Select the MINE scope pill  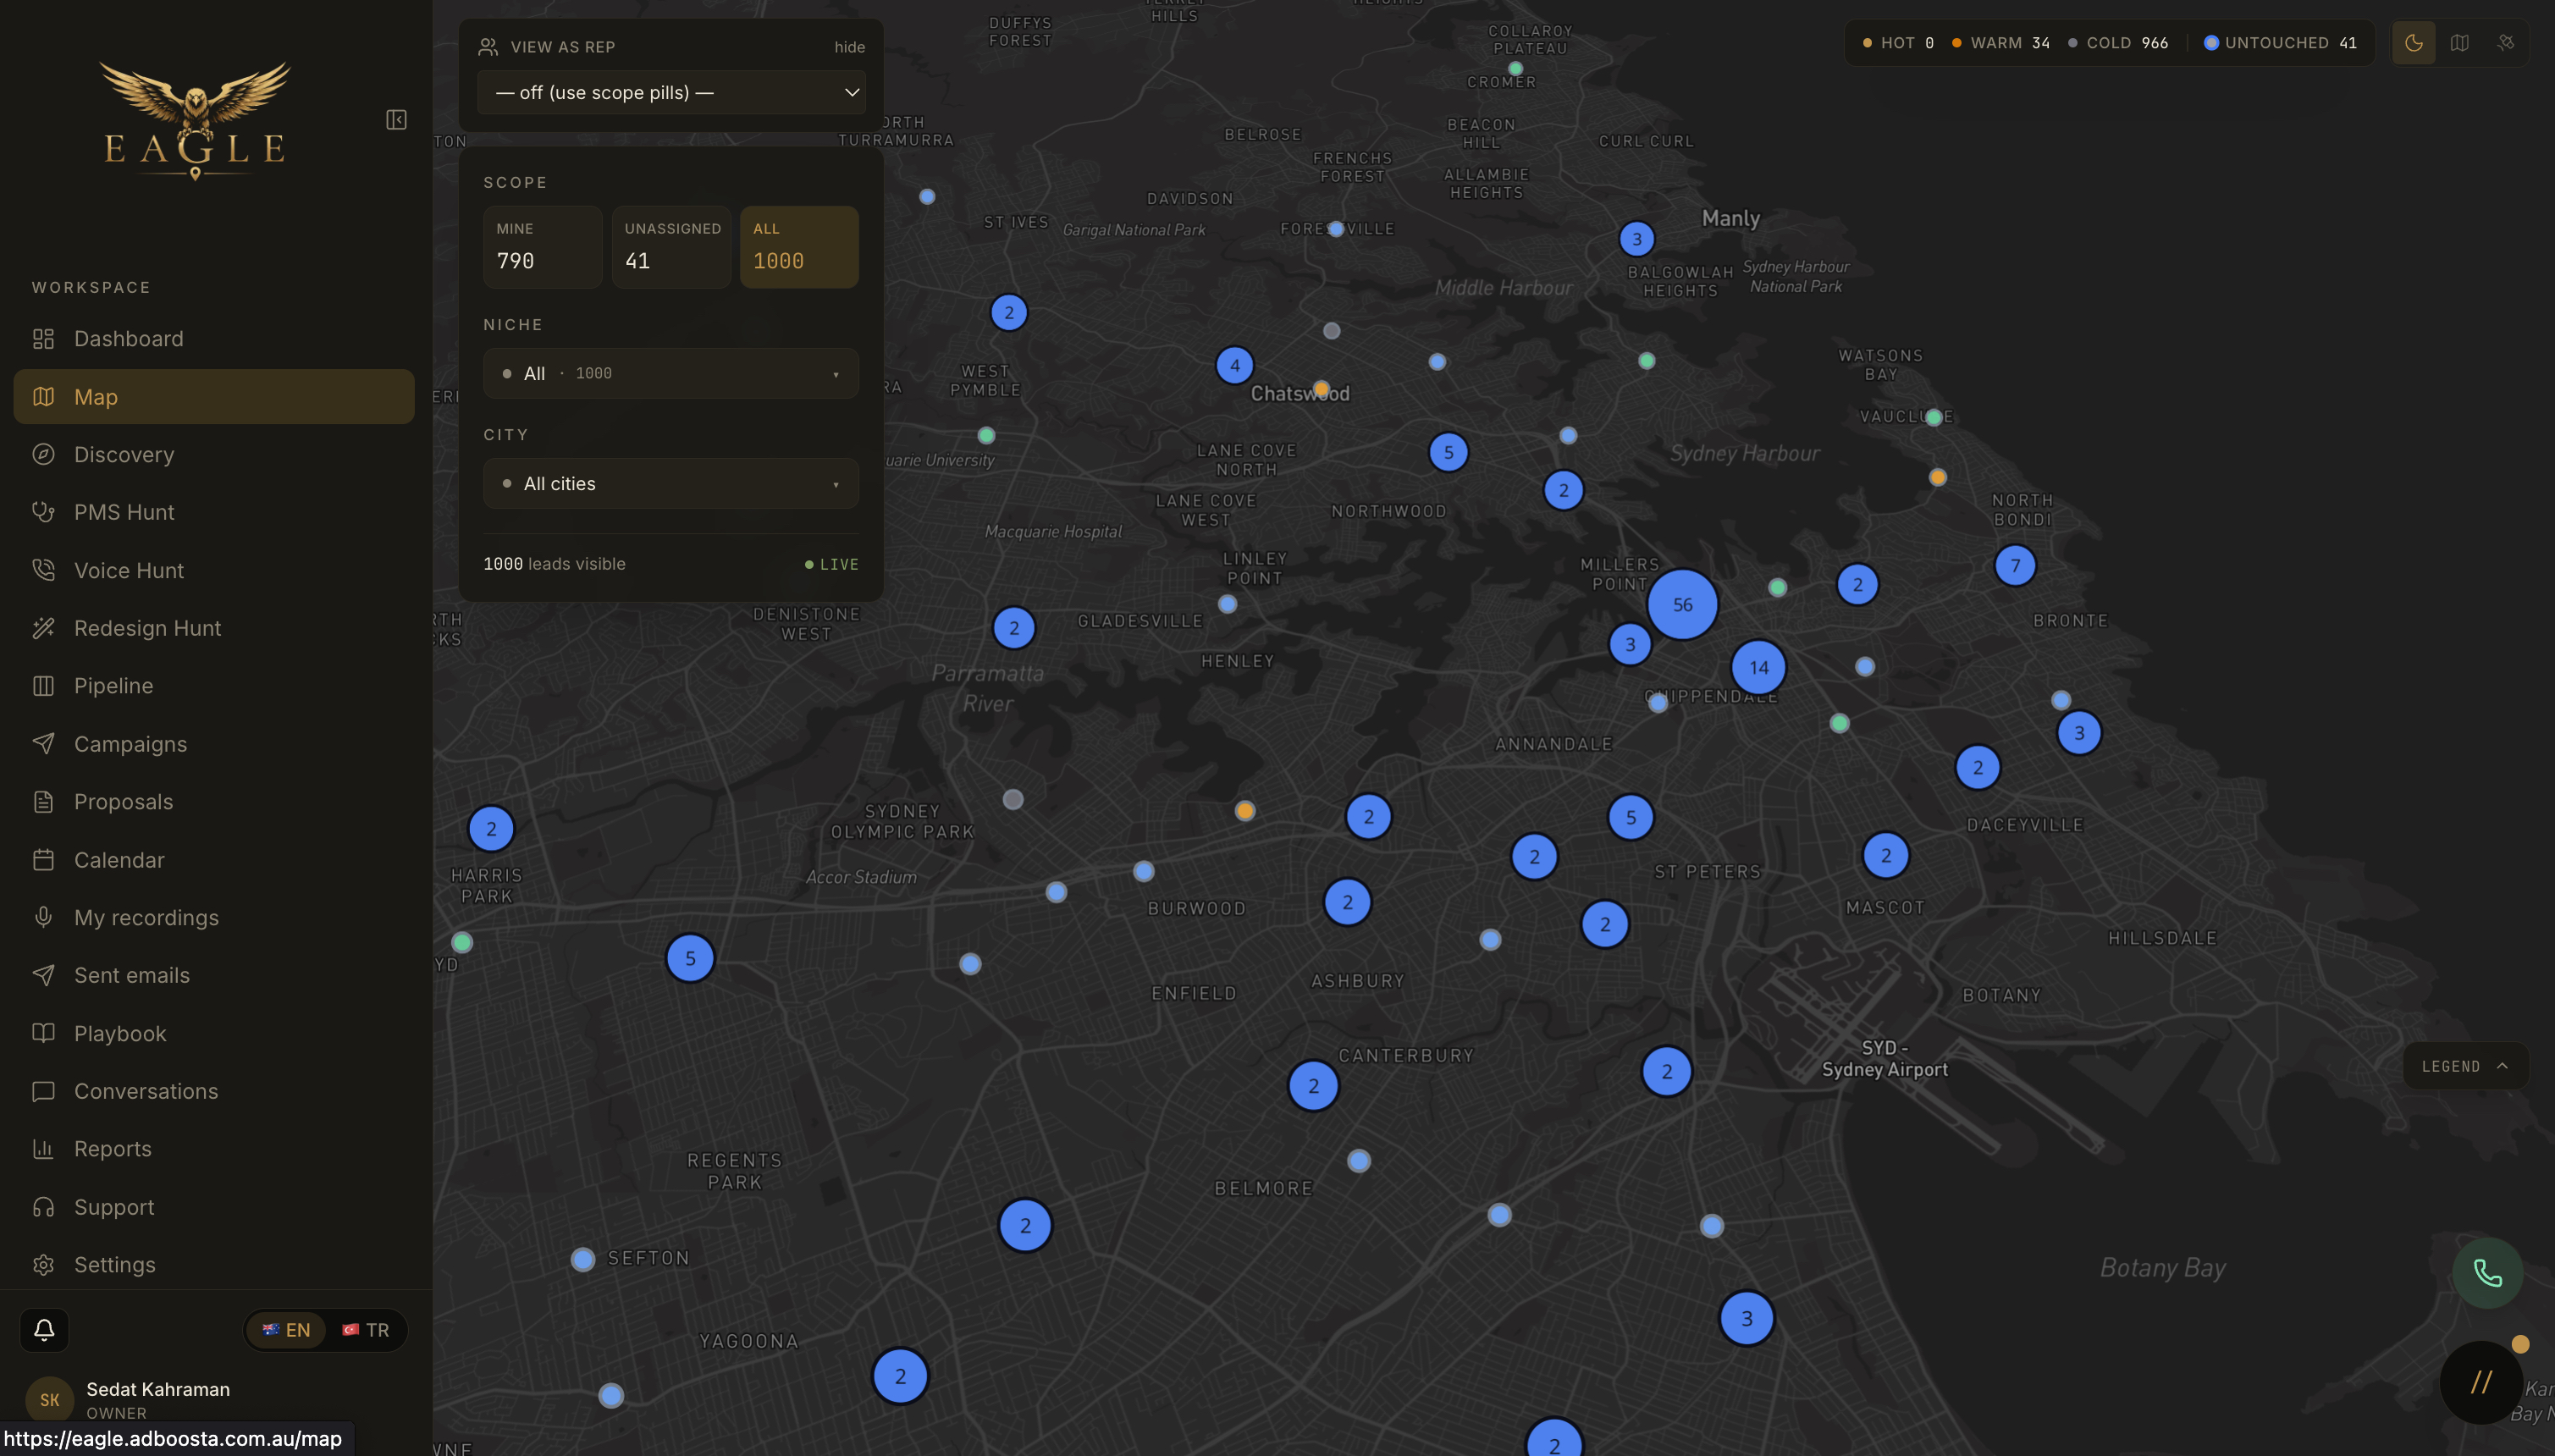tap(543, 247)
